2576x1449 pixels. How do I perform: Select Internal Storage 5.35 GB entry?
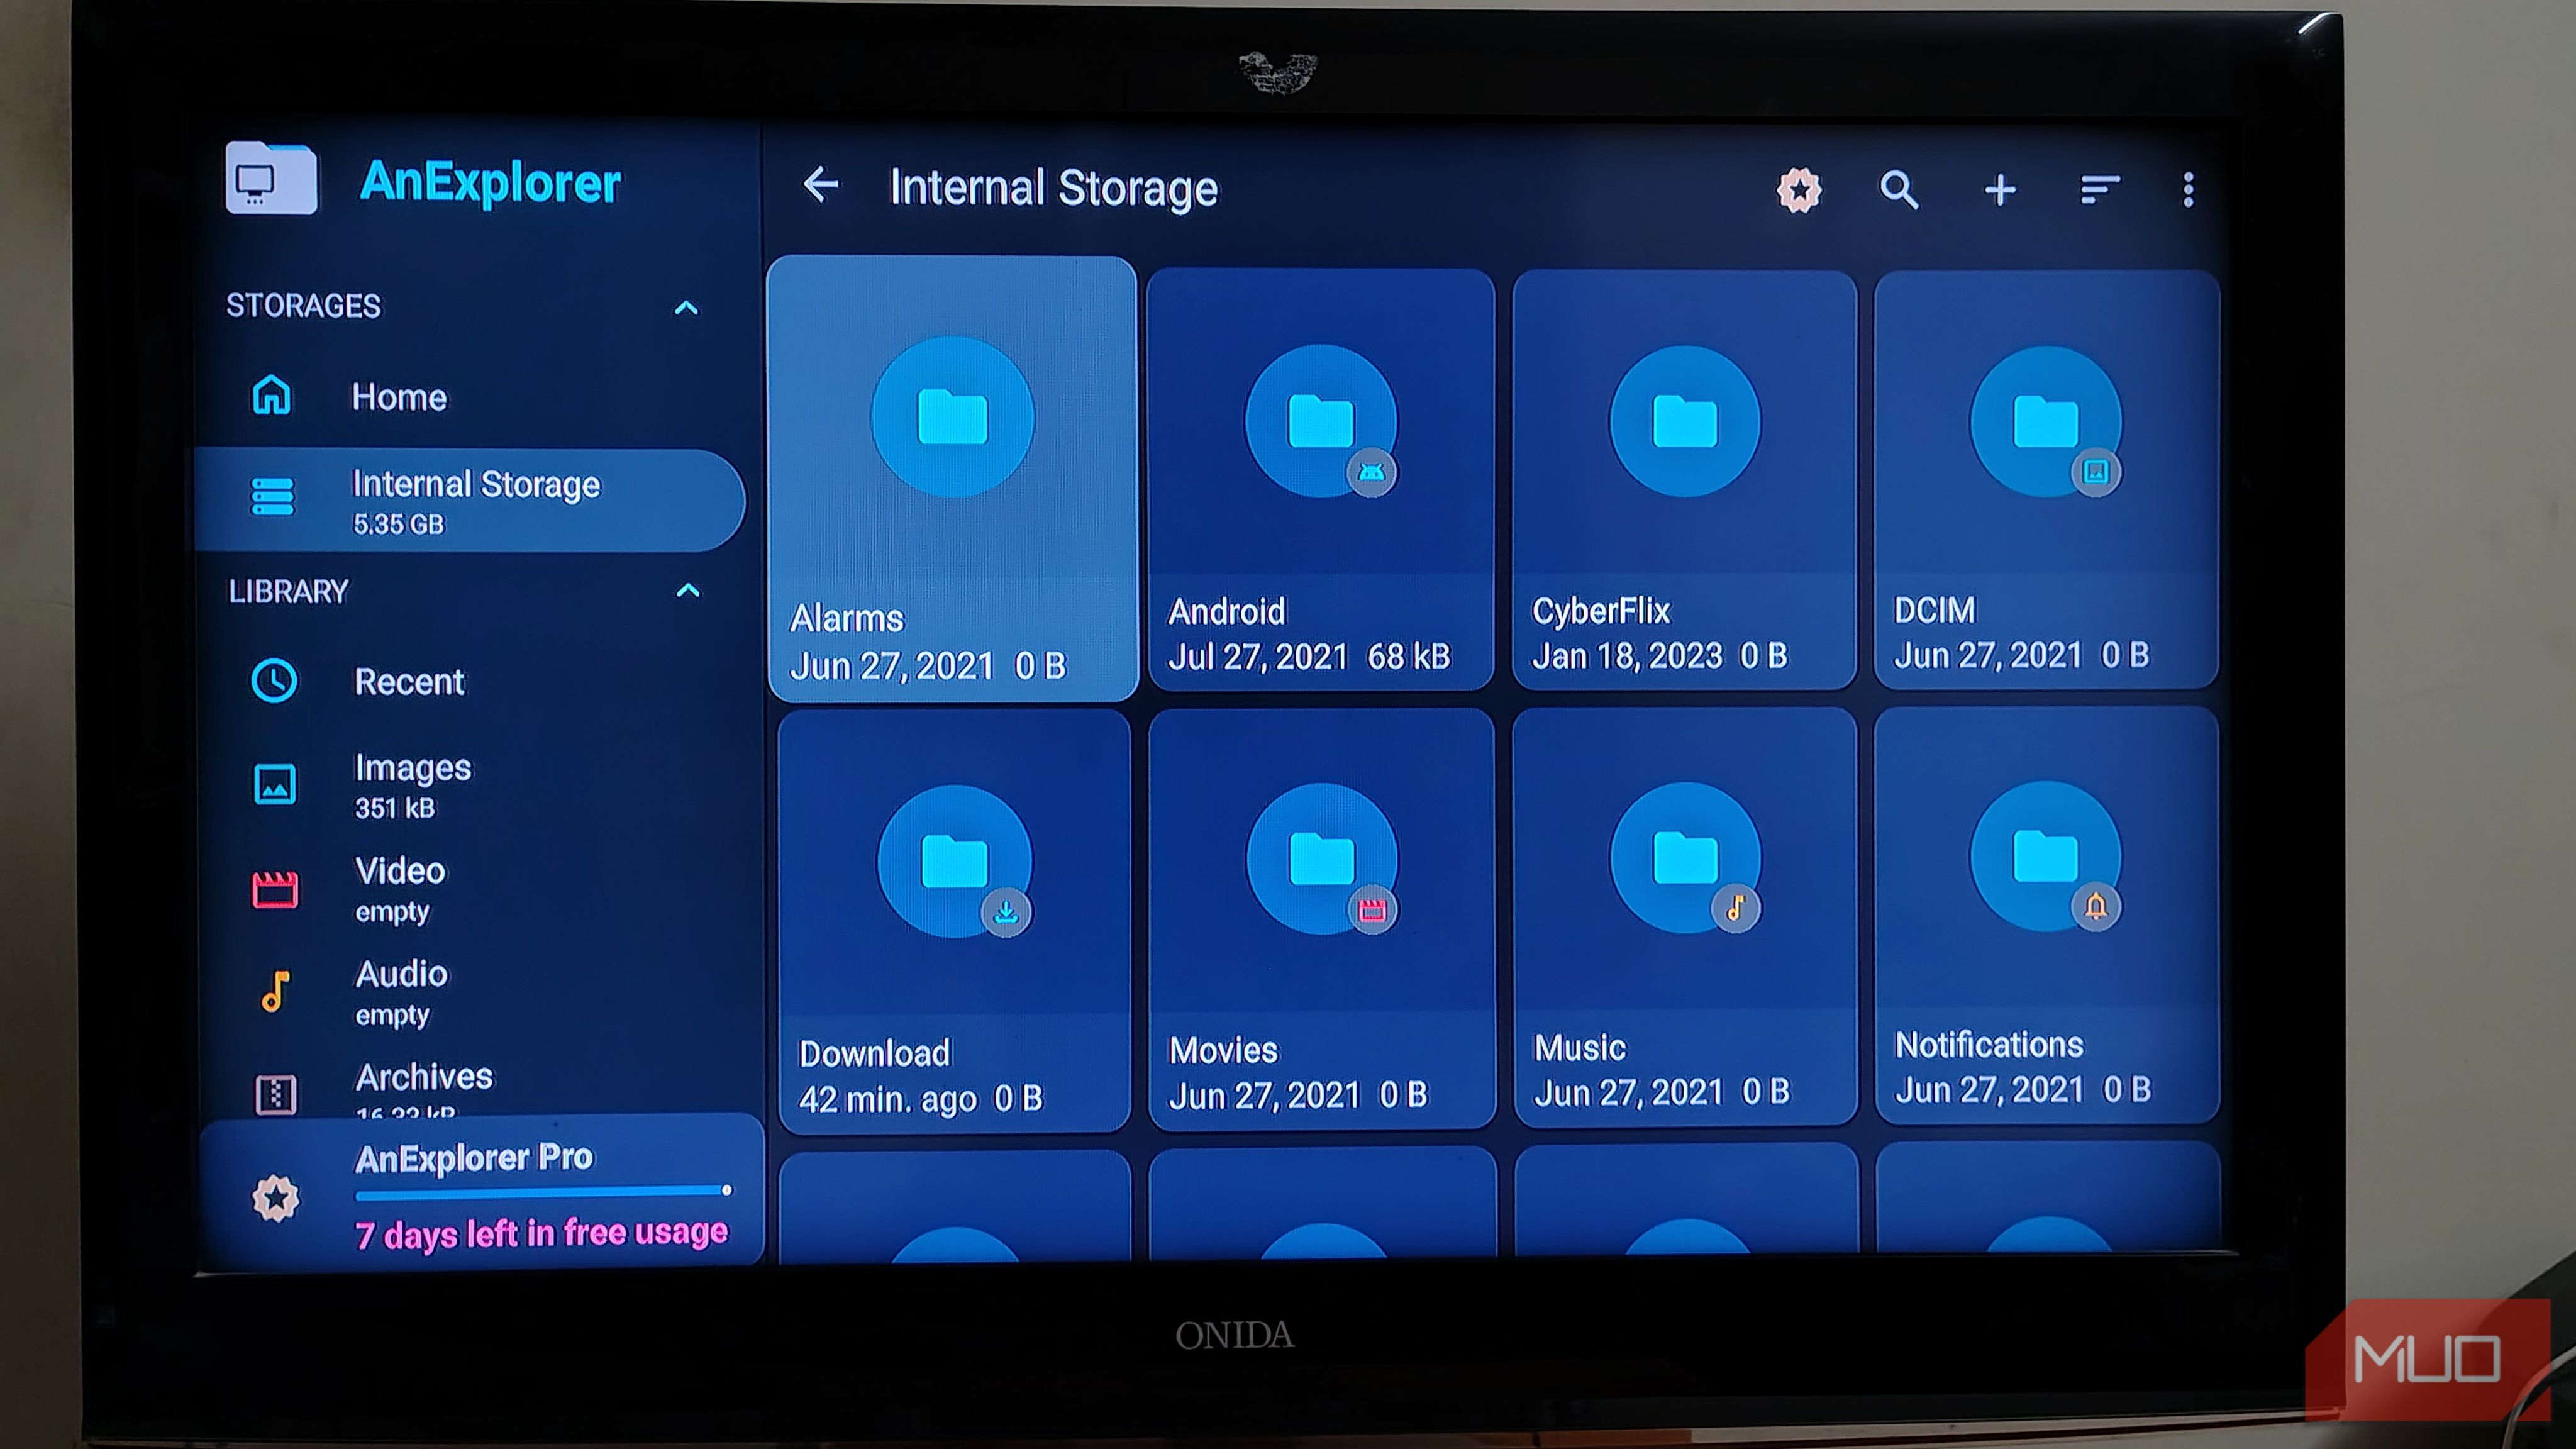pos(470,500)
